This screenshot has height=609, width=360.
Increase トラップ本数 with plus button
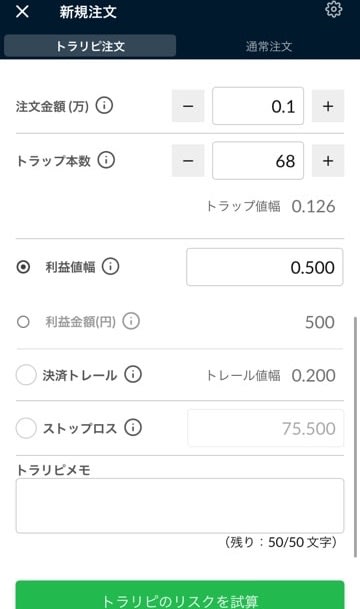(328, 160)
